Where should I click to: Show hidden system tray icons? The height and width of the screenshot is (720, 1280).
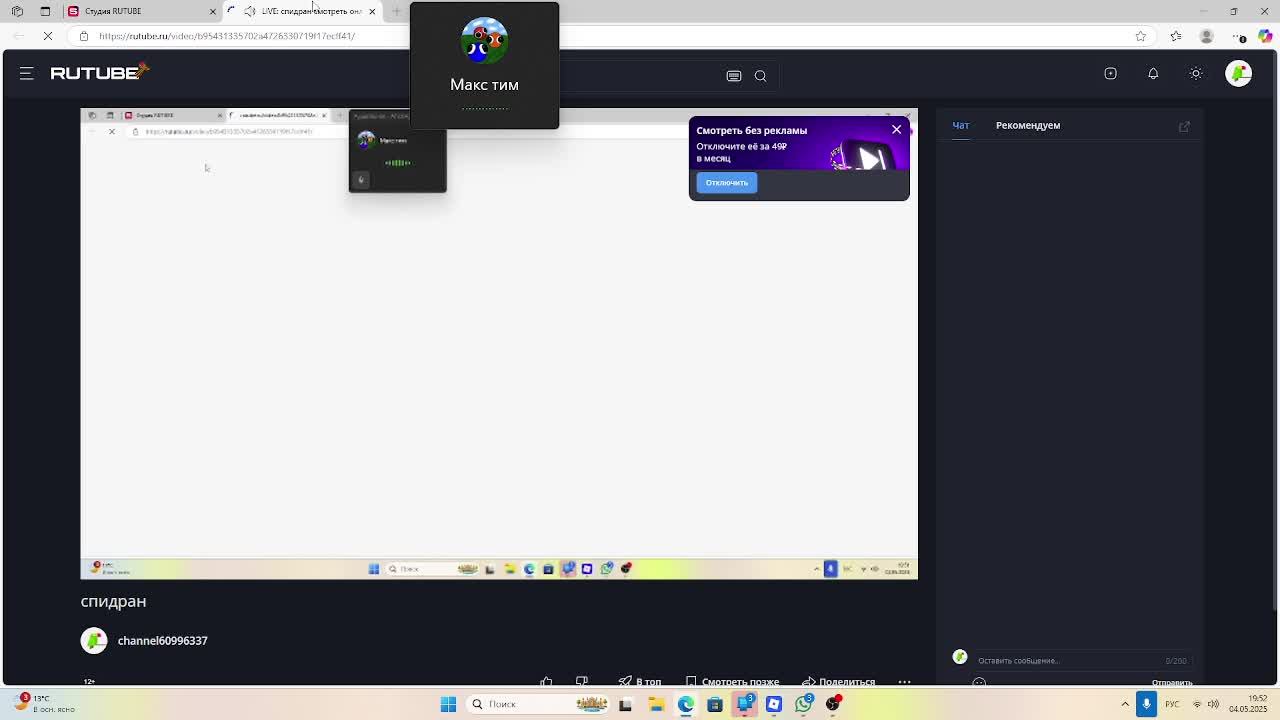coord(1125,704)
